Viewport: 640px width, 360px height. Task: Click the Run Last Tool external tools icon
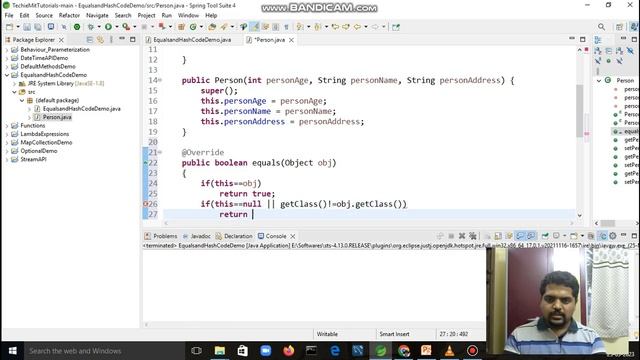click(126, 27)
